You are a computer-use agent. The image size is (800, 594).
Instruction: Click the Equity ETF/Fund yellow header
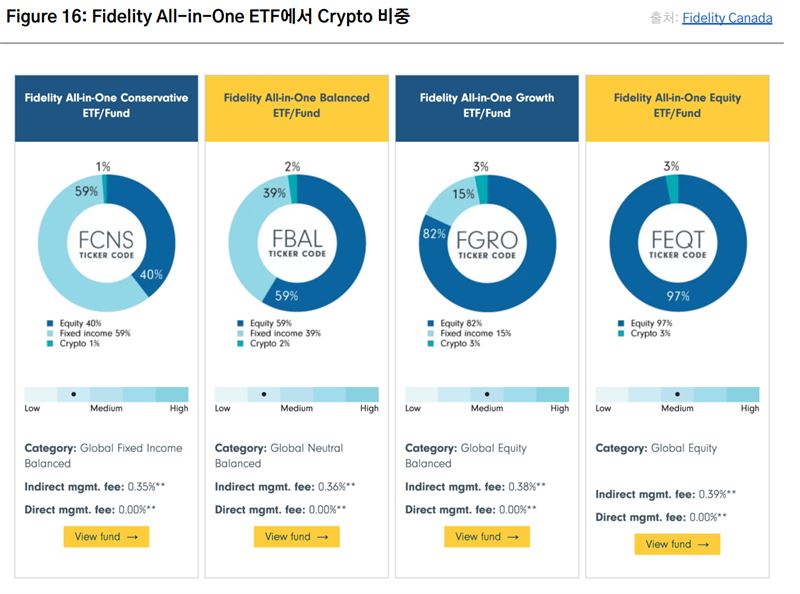click(x=677, y=105)
